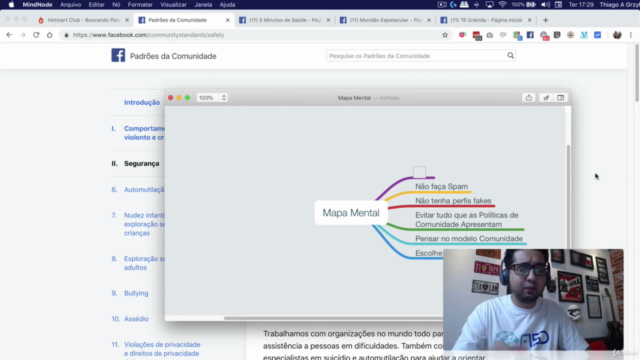The image size is (640, 360).
Task: Click the volume icon in menu bar
Action: point(545,4)
